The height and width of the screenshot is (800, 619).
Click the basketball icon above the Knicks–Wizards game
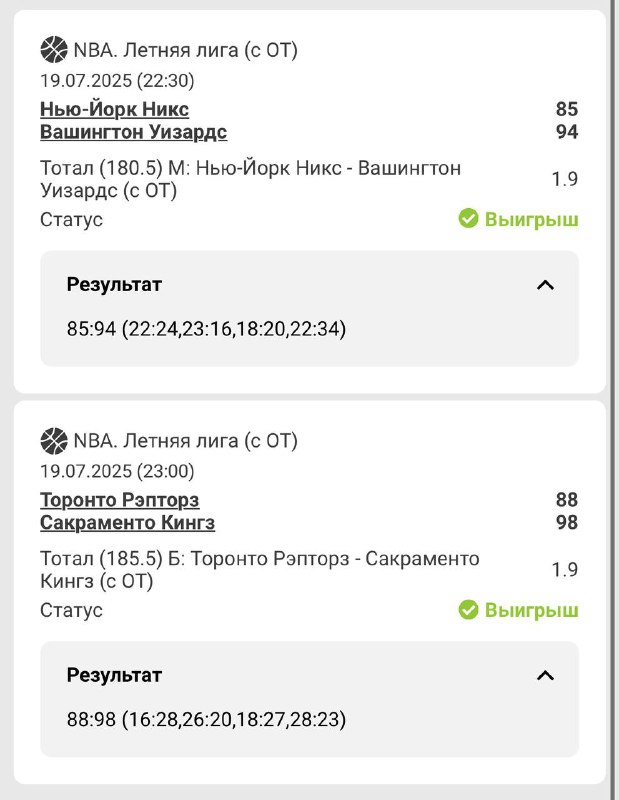53,49
